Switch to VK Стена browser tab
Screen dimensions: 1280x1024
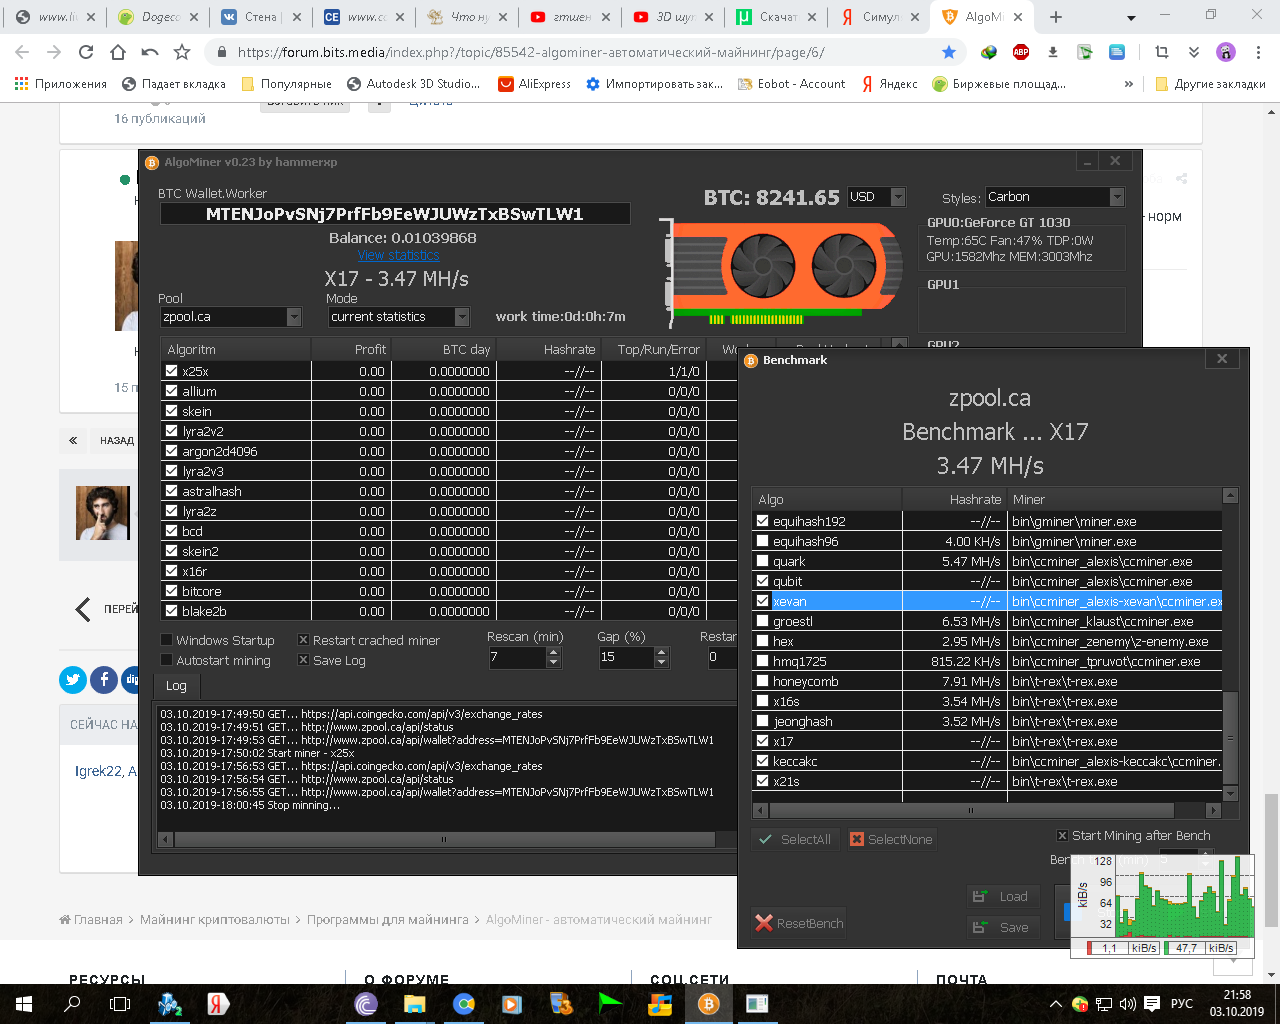click(260, 17)
